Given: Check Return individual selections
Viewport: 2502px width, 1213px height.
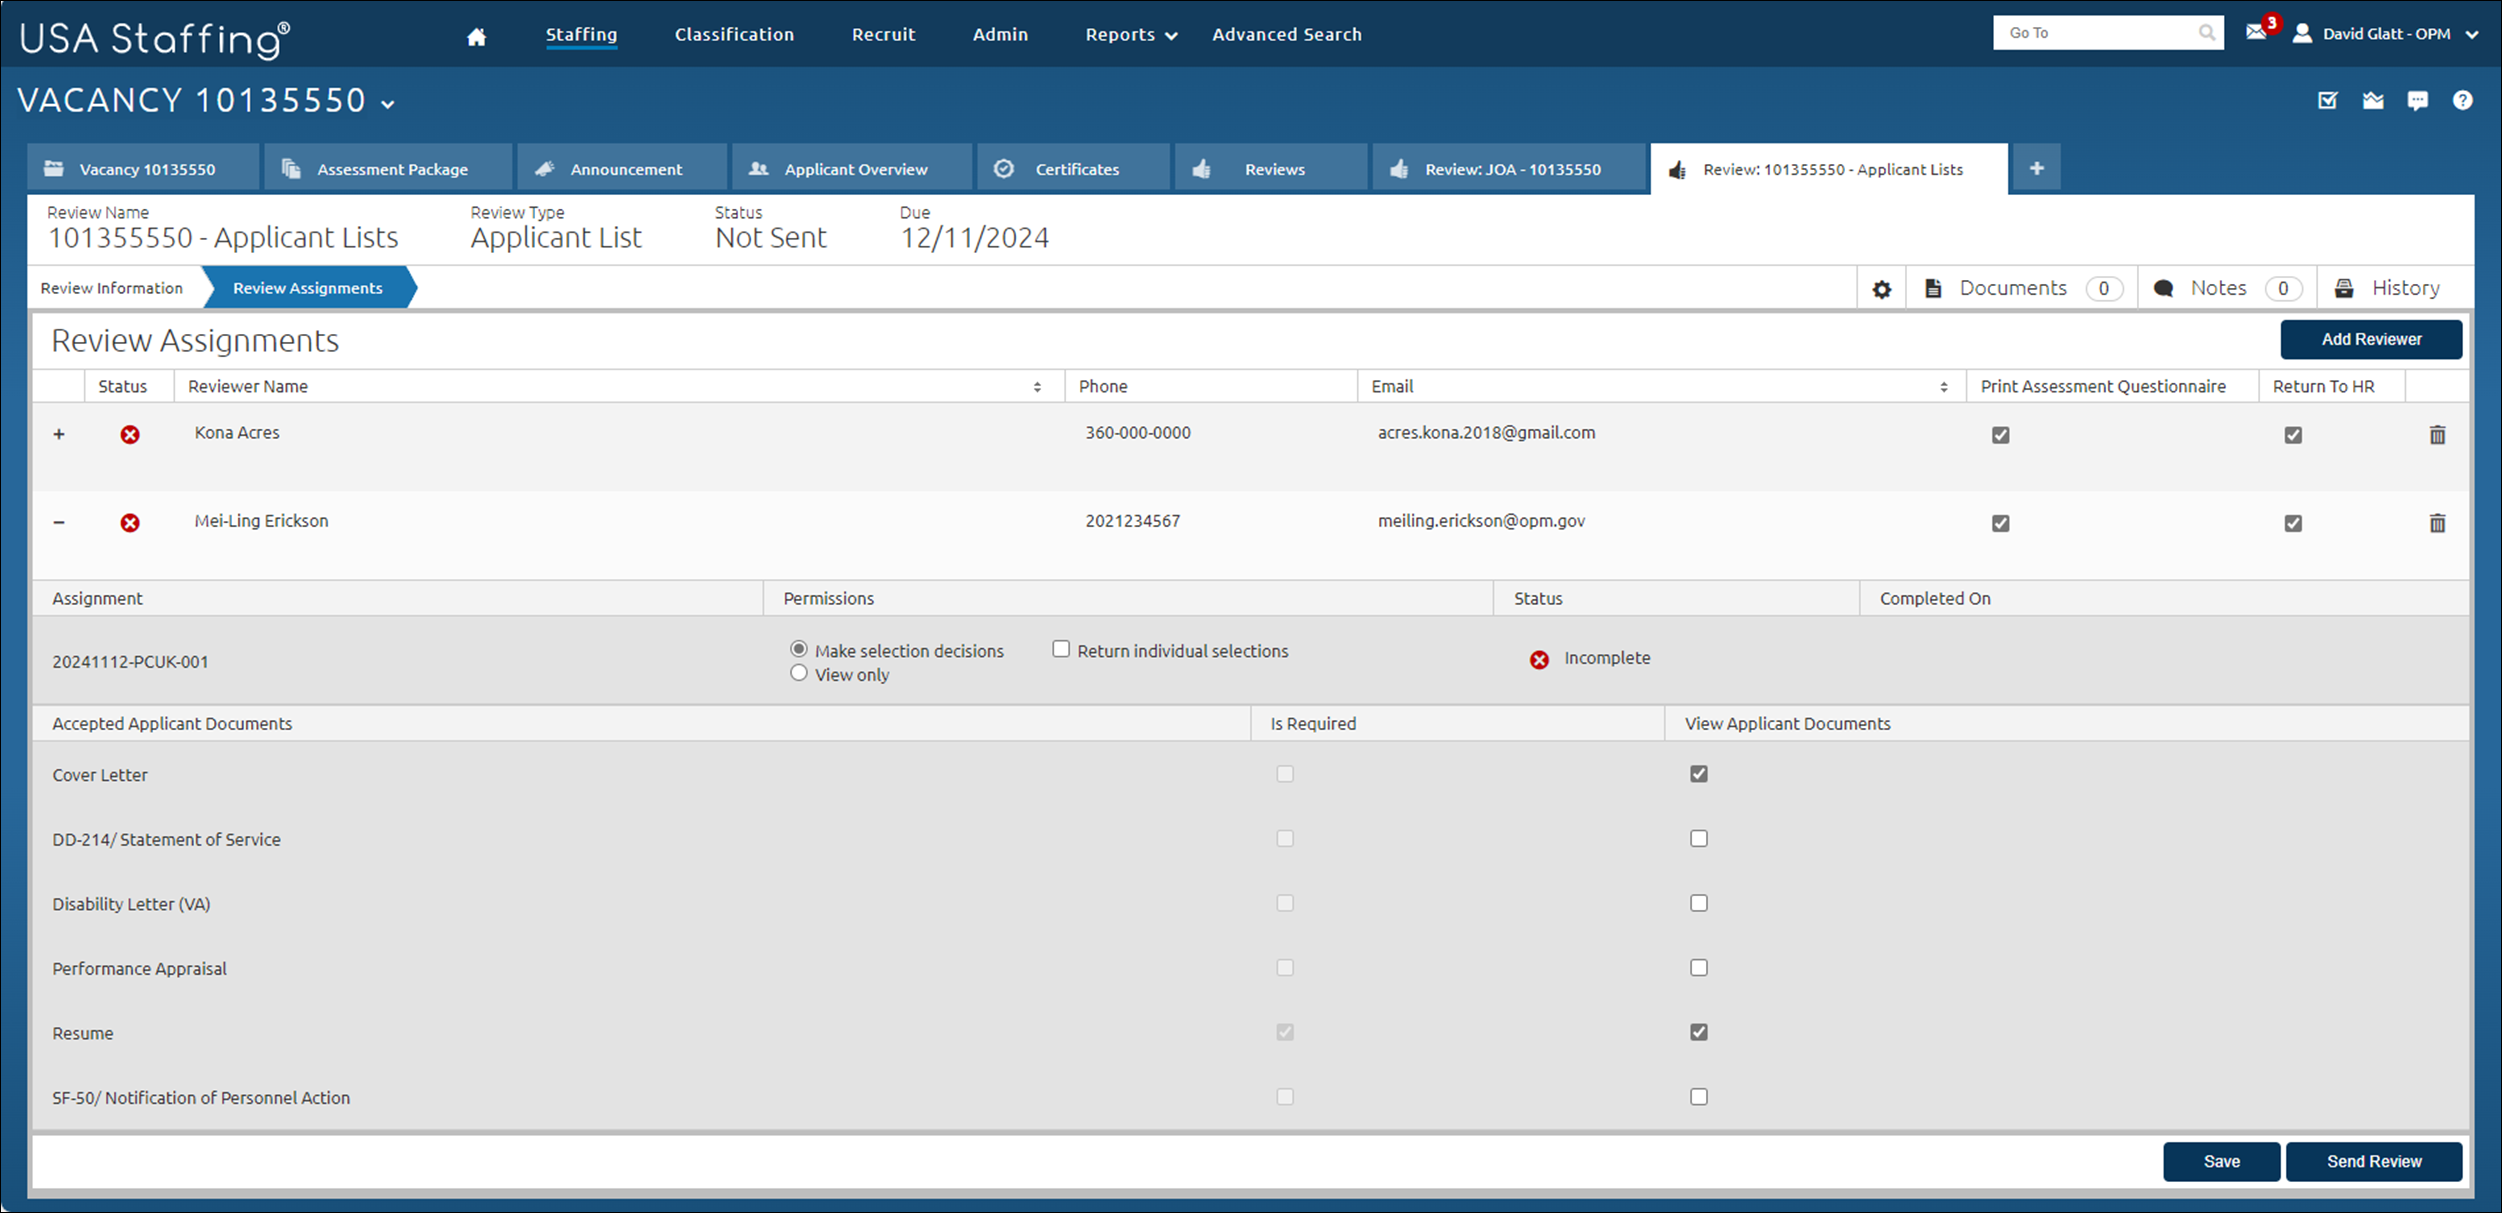Looking at the screenshot, I should click(x=1061, y=649).
